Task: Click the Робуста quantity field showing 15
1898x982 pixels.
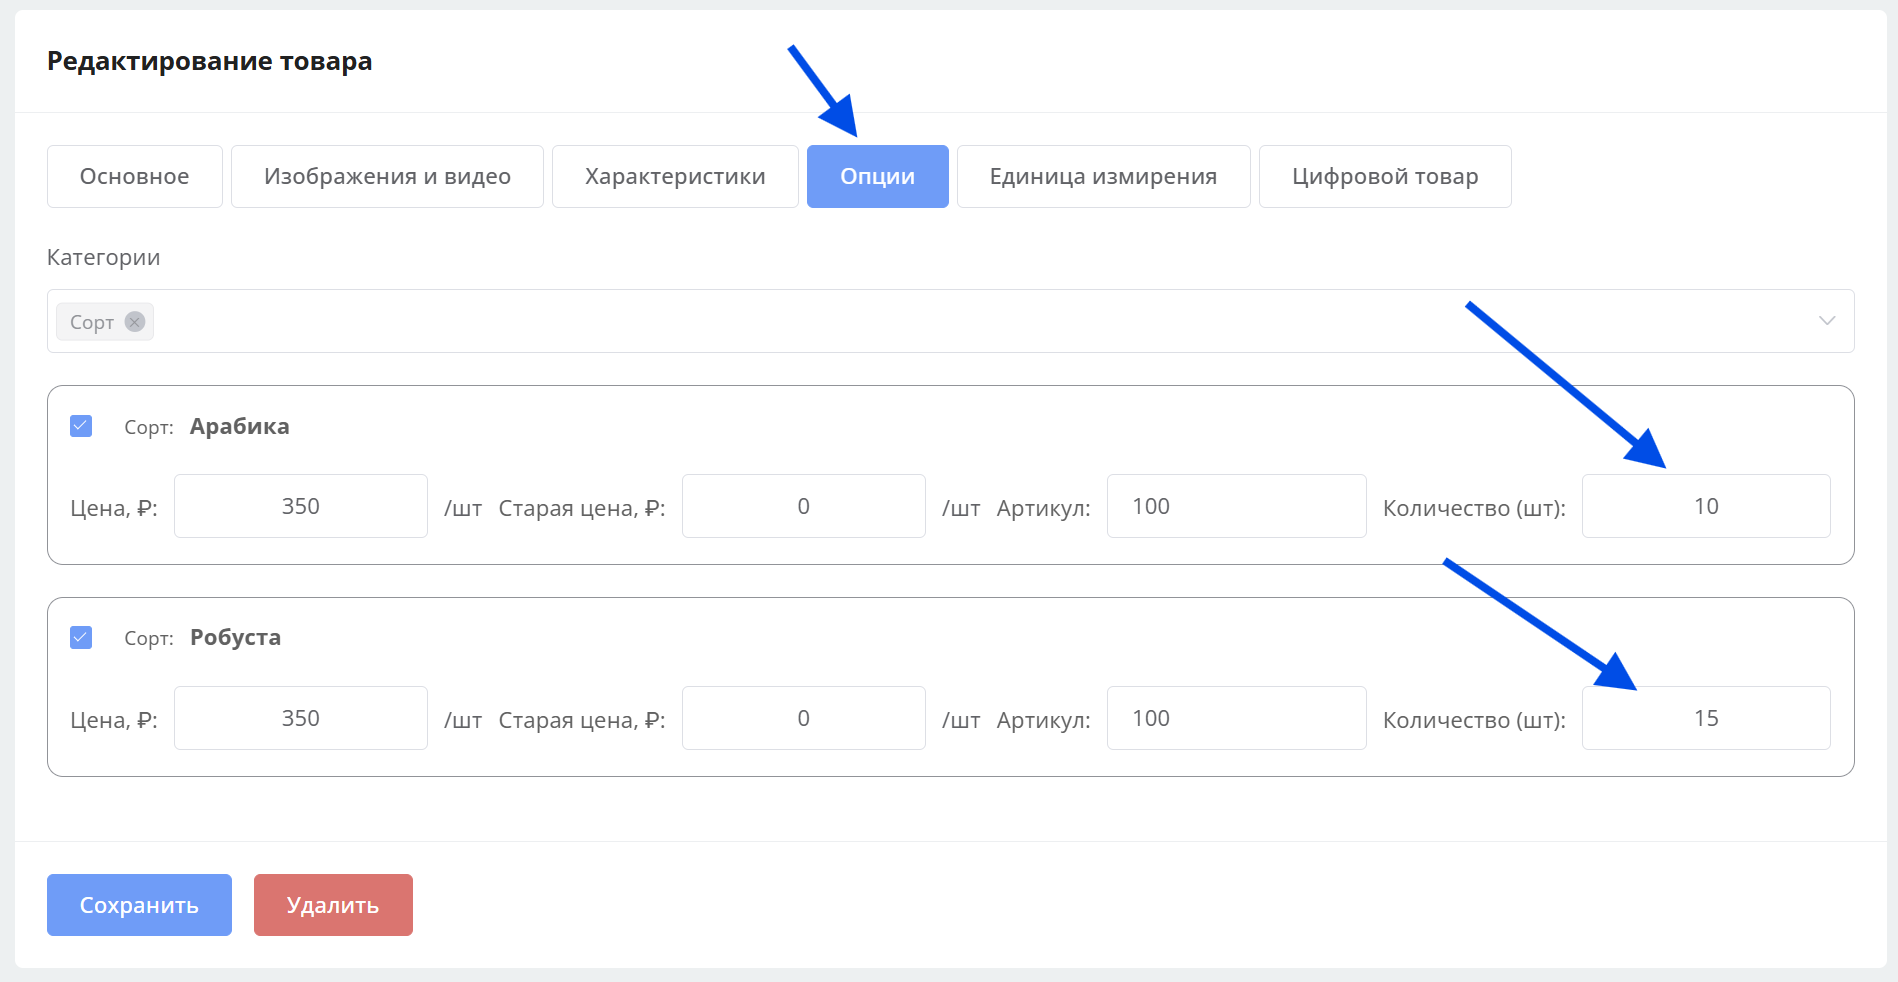Action: tap(1705, 718)
